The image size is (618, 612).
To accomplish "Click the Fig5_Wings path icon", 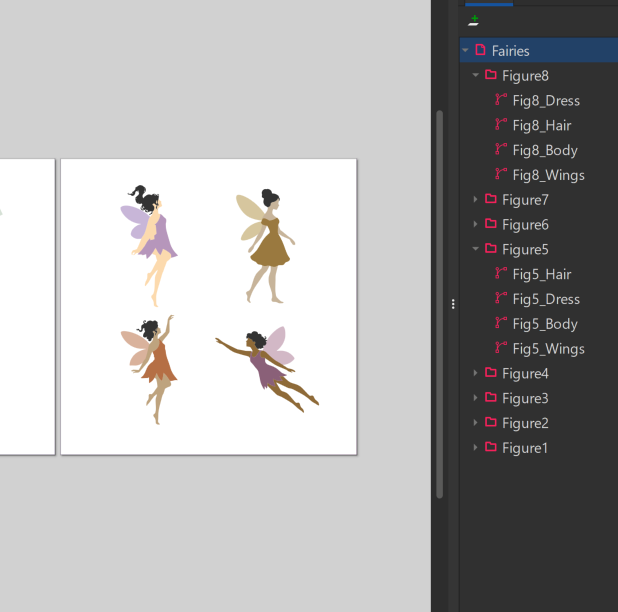I will pos(501,348).
